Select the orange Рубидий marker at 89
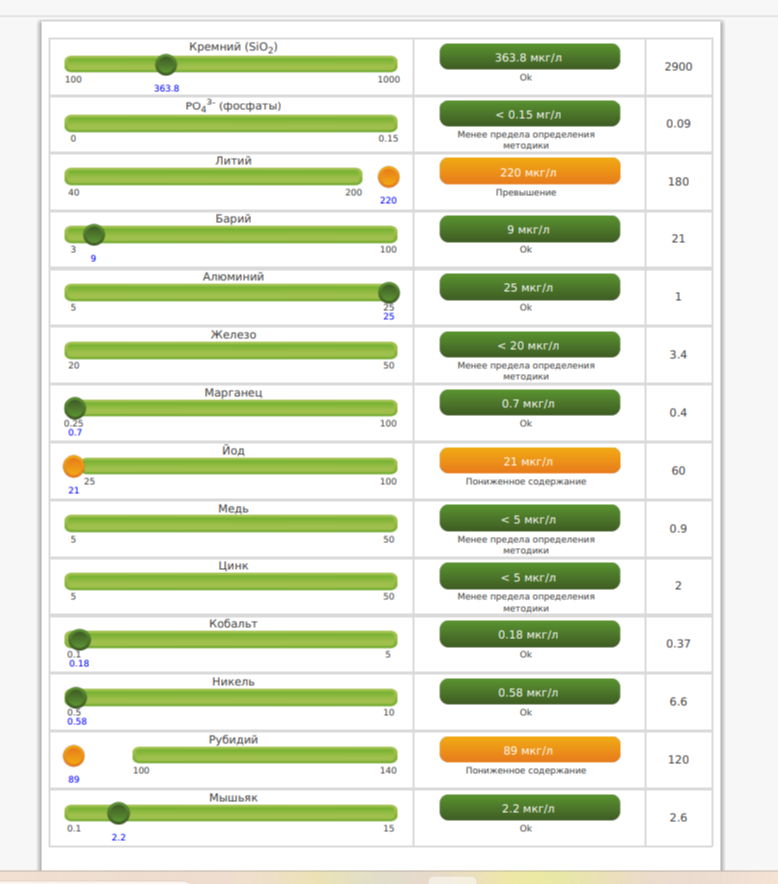The image size is (778, 884). (74, 756)
